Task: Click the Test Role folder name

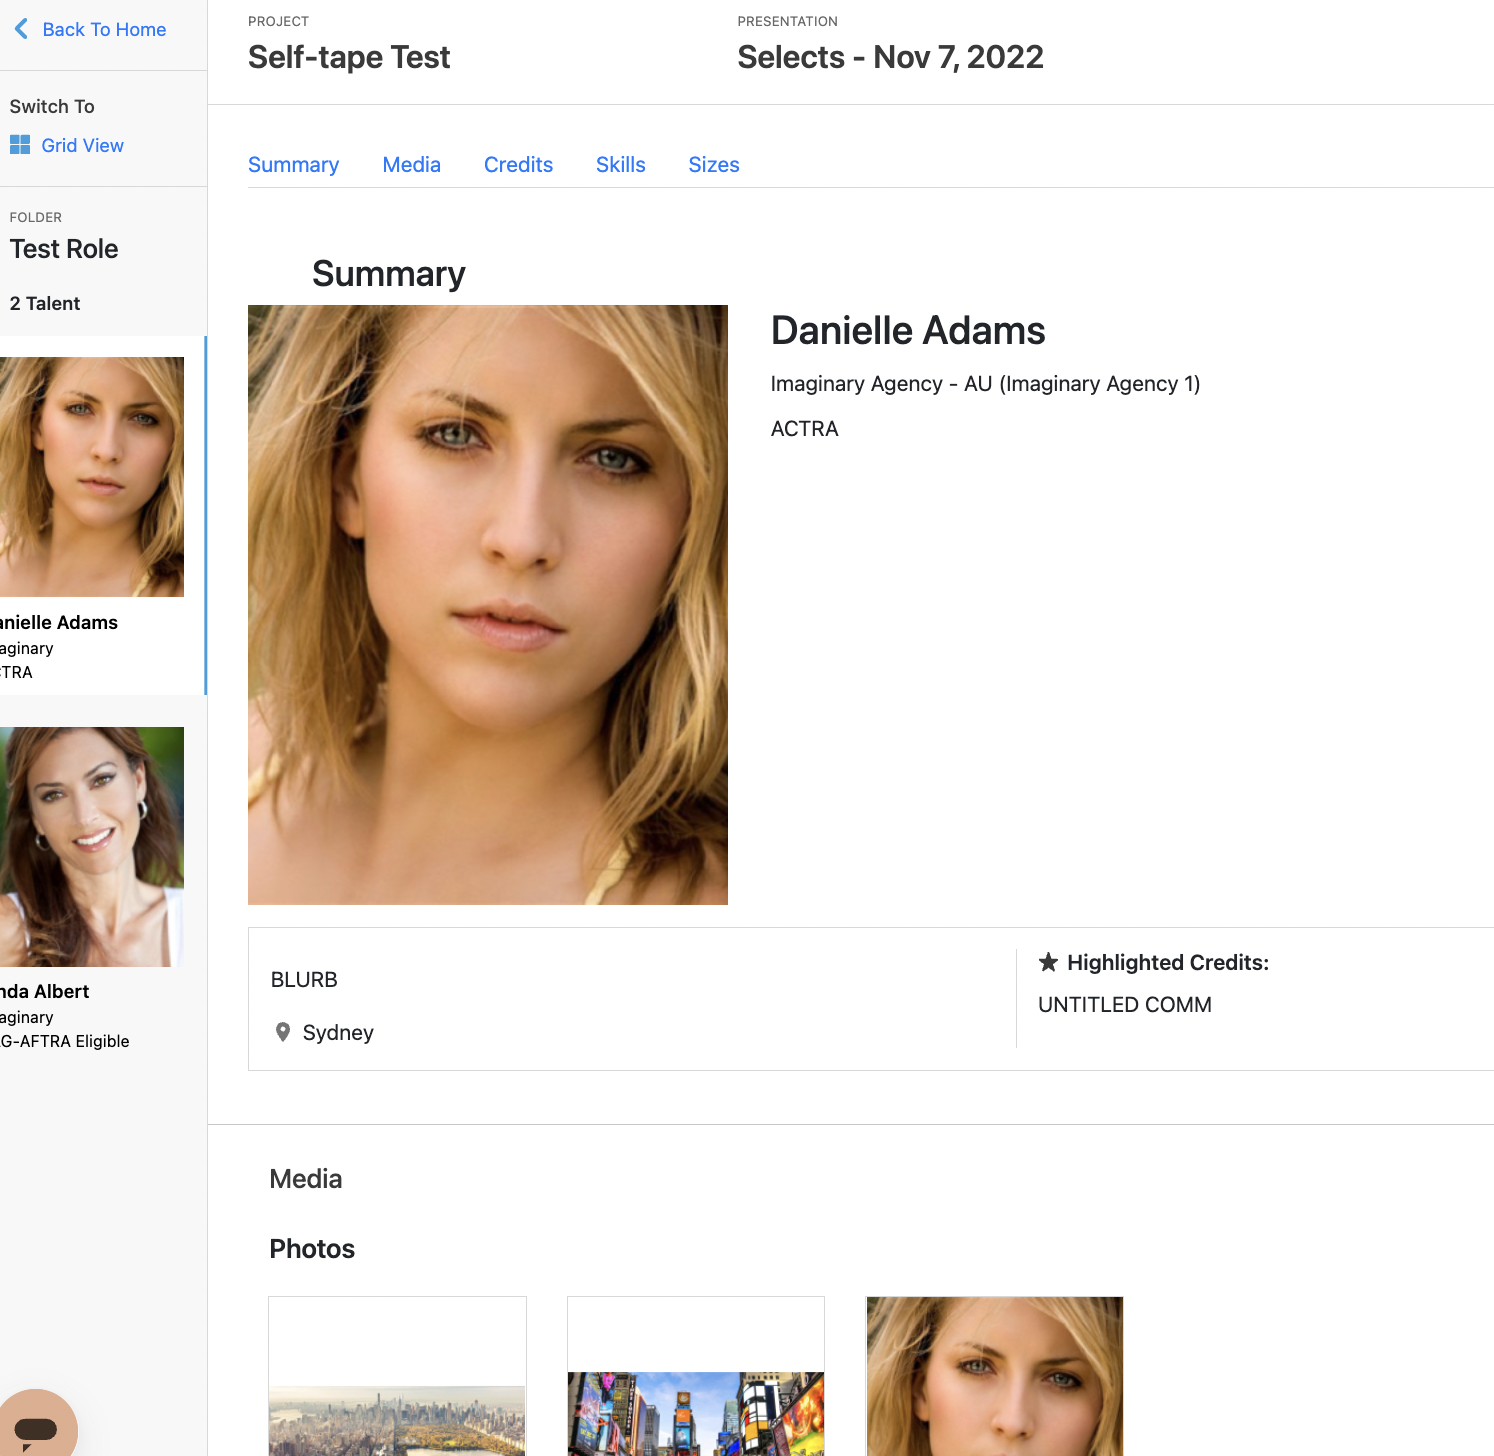Action: (64, 249)
